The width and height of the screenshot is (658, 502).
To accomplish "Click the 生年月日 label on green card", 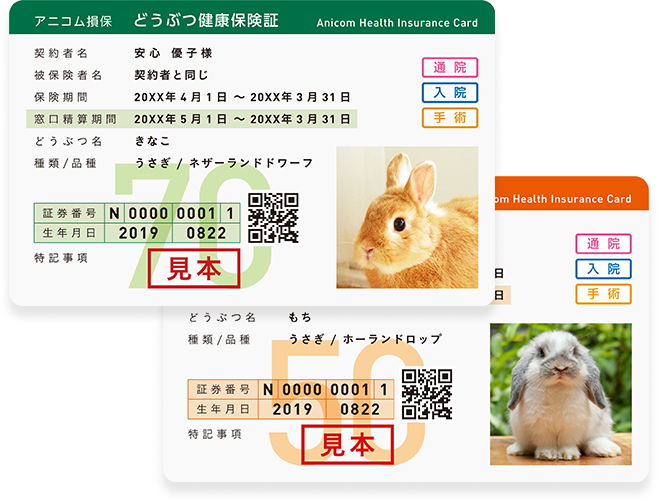I will tap(69, 233).
